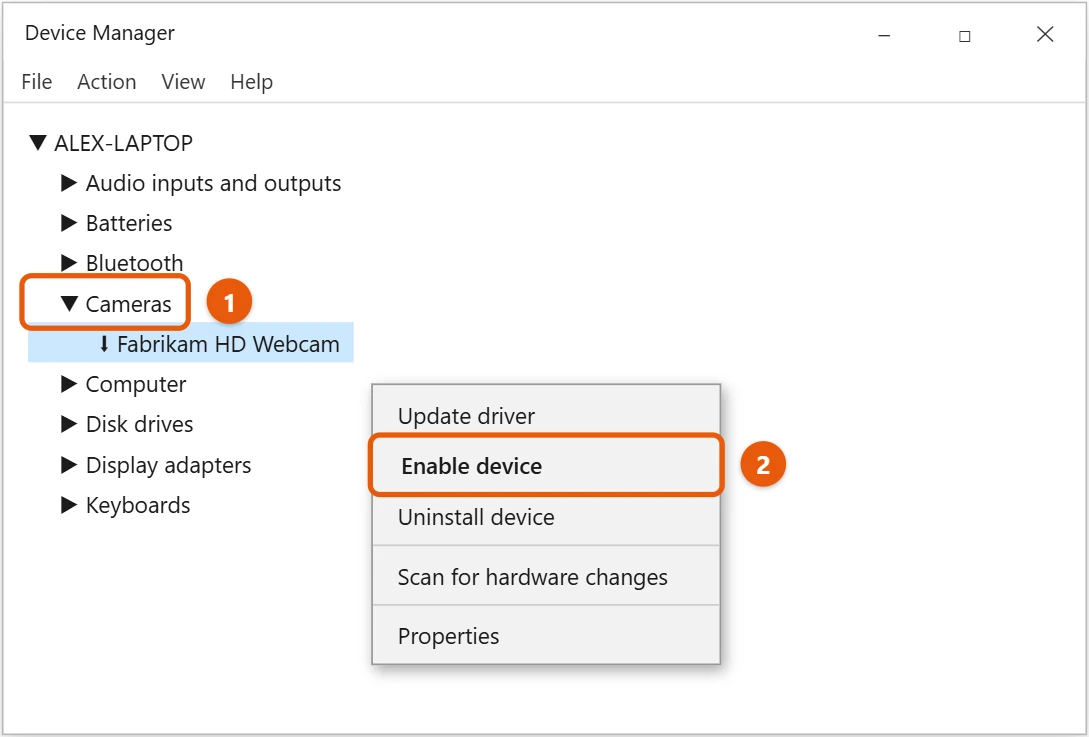Click the disabled-arrow icon beside Fabrikam HD Webcam

pyautogui.click(x=104, y=344)
